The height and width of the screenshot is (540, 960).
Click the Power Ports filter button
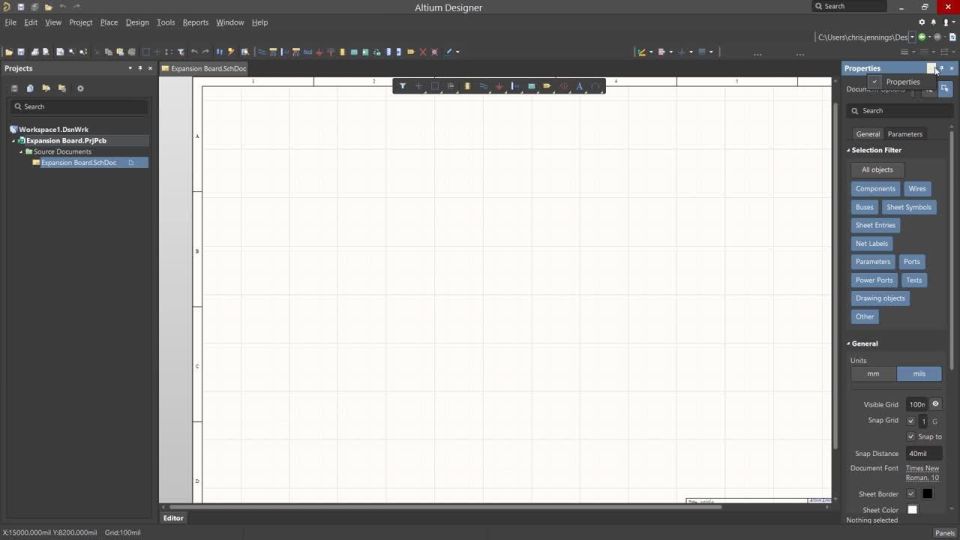(874, 280)
